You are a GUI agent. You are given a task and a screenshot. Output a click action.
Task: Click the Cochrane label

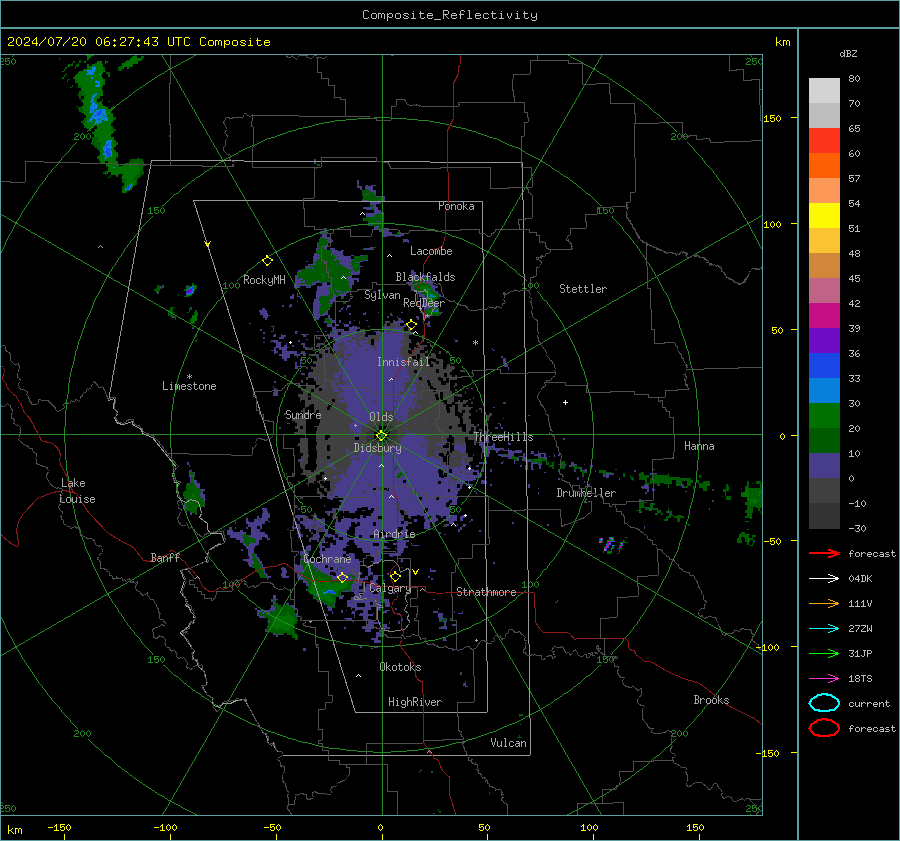click(x=327, y=559)
